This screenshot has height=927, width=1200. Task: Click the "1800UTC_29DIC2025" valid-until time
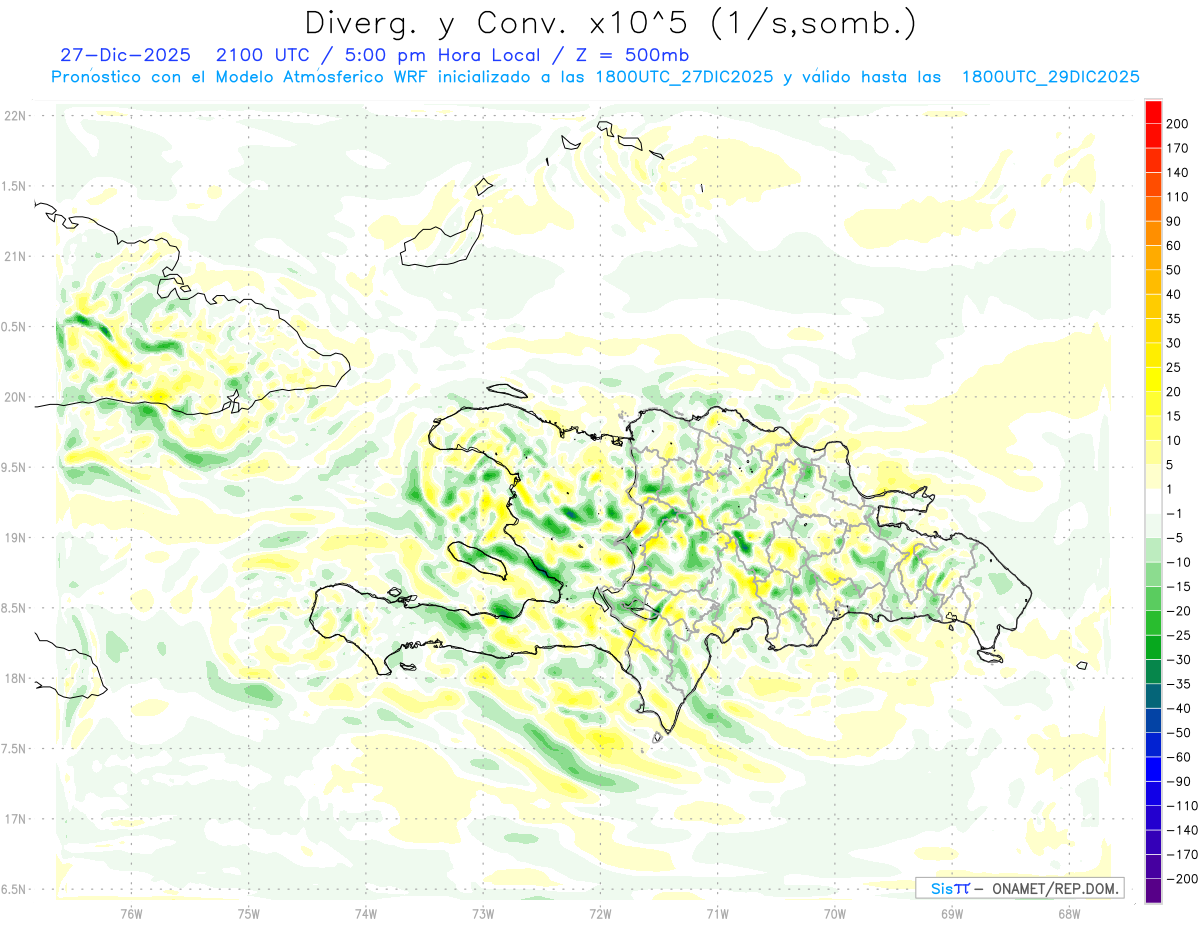pos(1049,77)
